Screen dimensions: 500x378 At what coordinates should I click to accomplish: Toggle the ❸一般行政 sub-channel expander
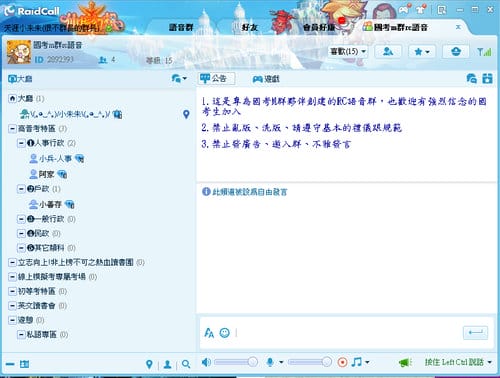coord(21,219)
